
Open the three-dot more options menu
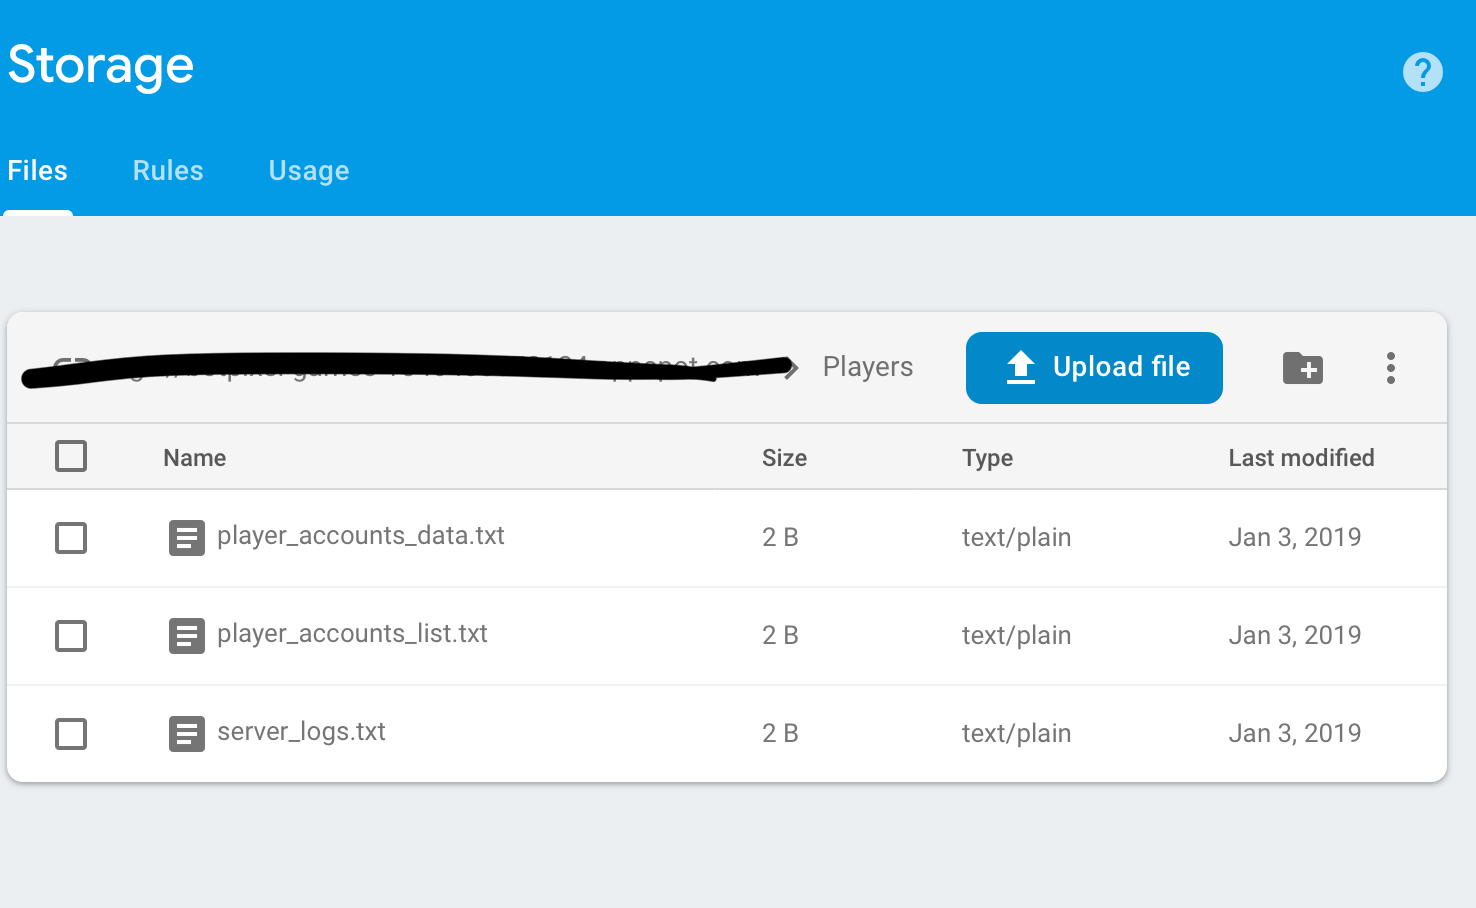(1390, 368)
